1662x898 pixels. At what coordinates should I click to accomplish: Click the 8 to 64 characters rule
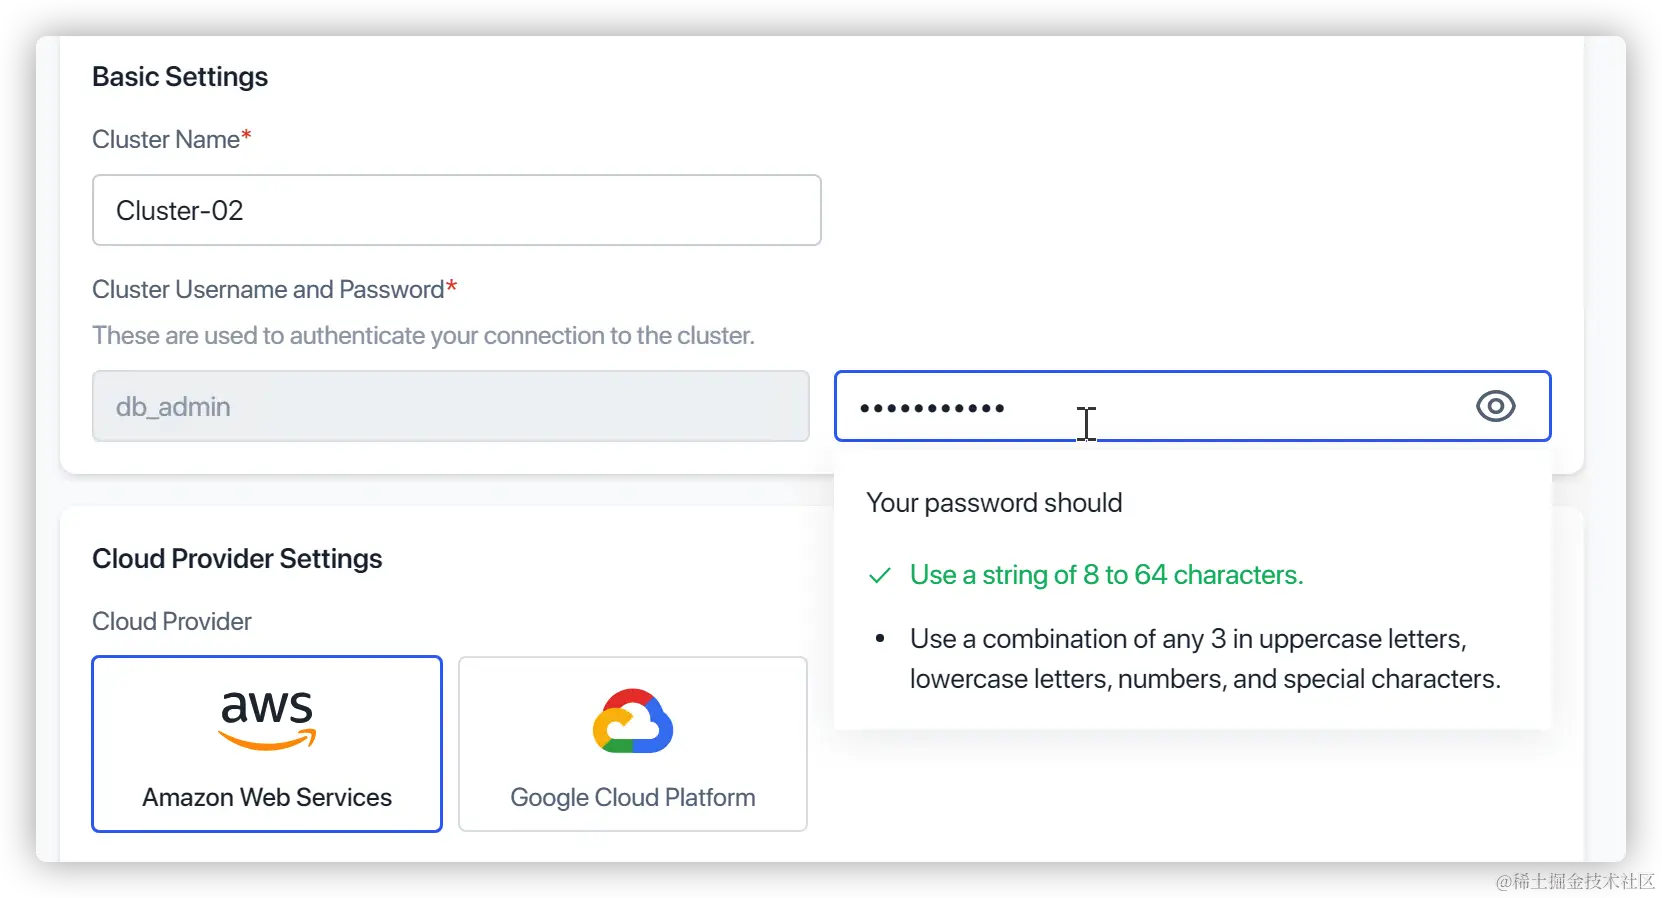1106,575
